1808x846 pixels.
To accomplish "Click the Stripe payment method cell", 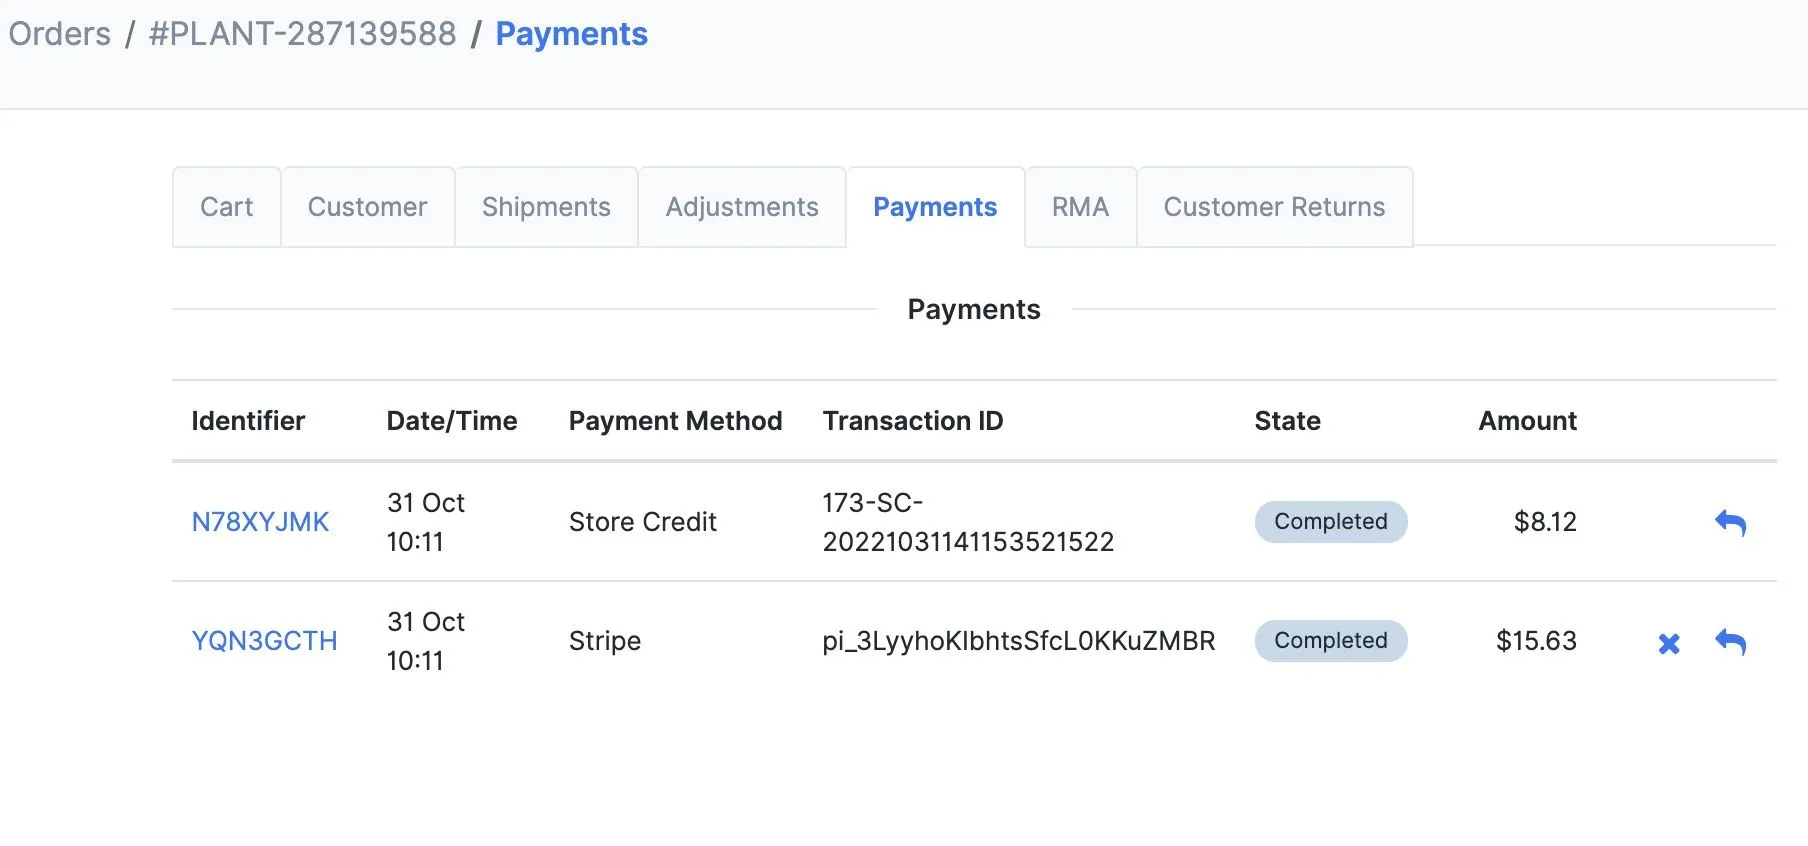I will pos(605,641).
